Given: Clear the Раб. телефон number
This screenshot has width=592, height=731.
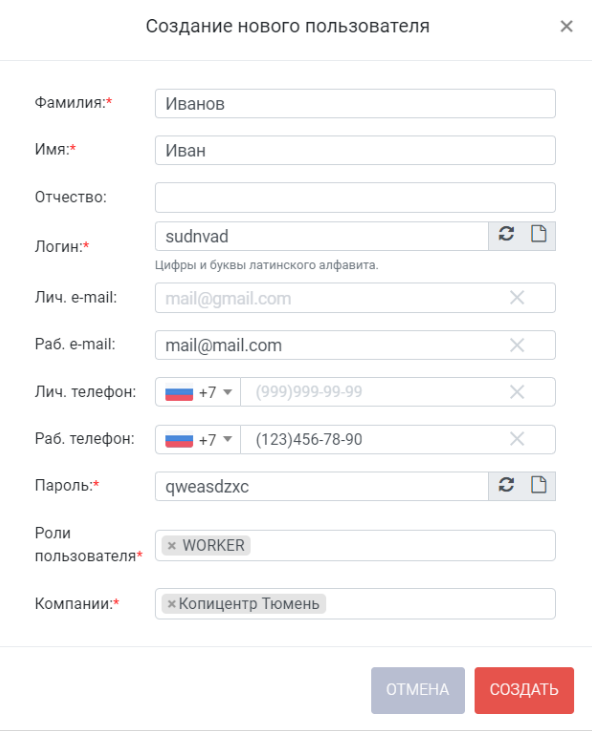Looking at the screenshot, I should coord(517,439).
